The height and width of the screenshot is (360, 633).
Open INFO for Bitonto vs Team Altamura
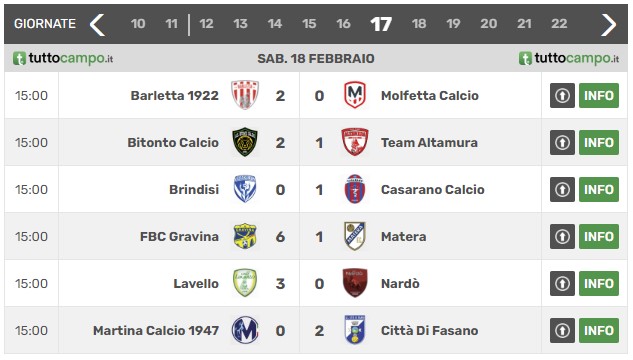coord(599,142)
